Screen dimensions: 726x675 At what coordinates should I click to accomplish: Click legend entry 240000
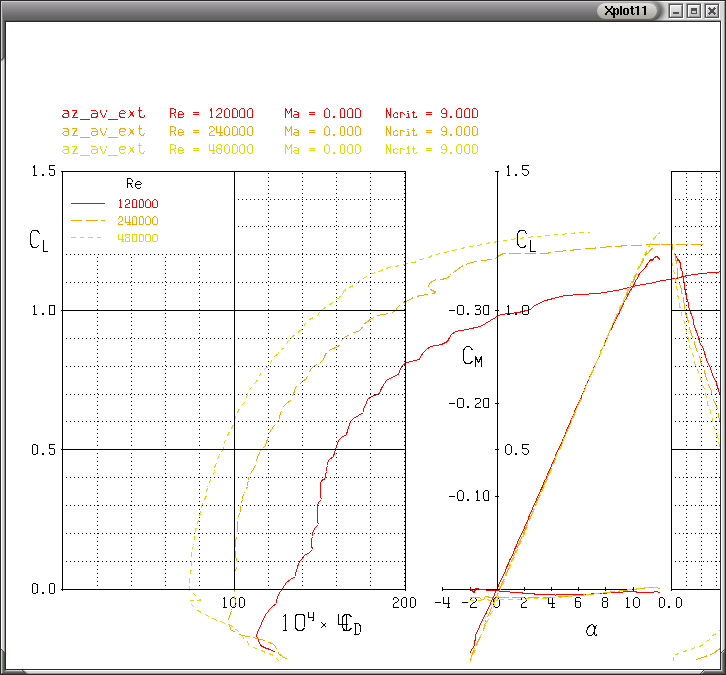tap(138, 221)
